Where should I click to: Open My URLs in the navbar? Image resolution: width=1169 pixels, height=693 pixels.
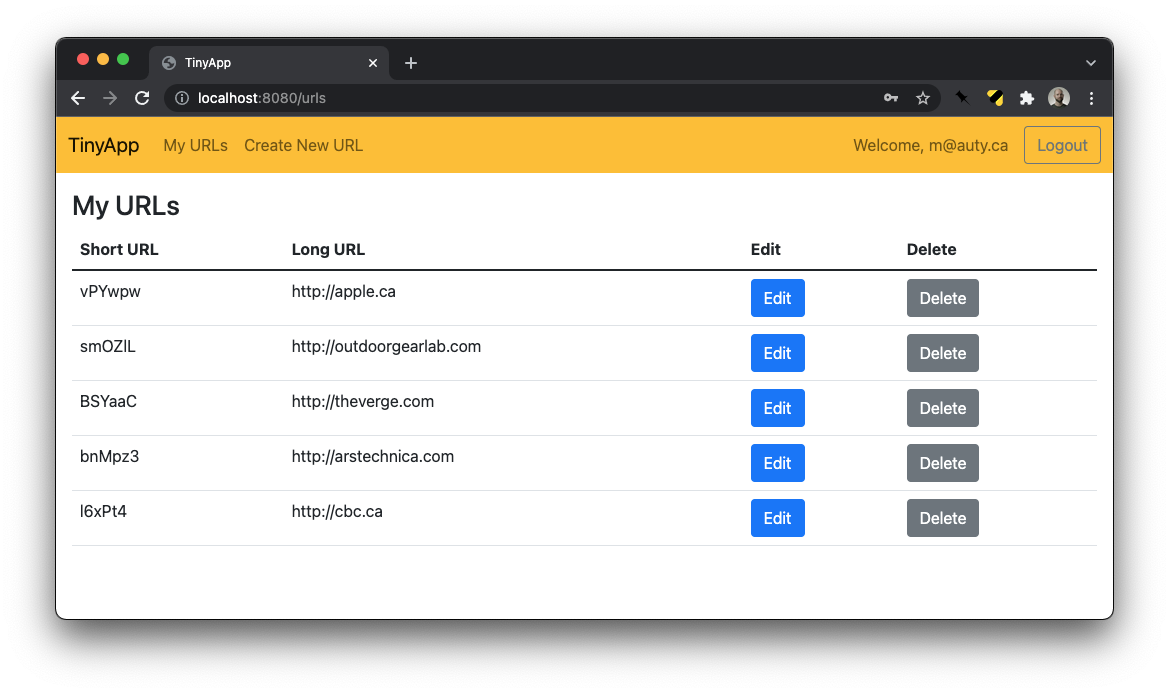[195, 145]
